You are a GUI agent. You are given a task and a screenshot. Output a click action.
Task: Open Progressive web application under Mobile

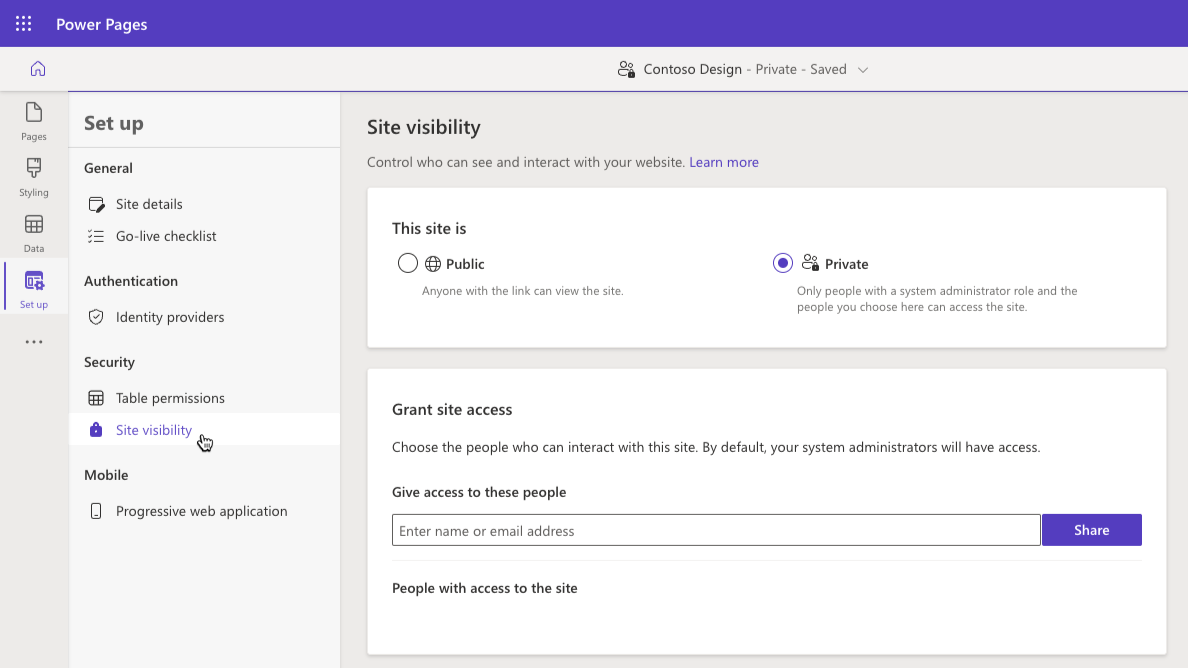pos(202,510)
